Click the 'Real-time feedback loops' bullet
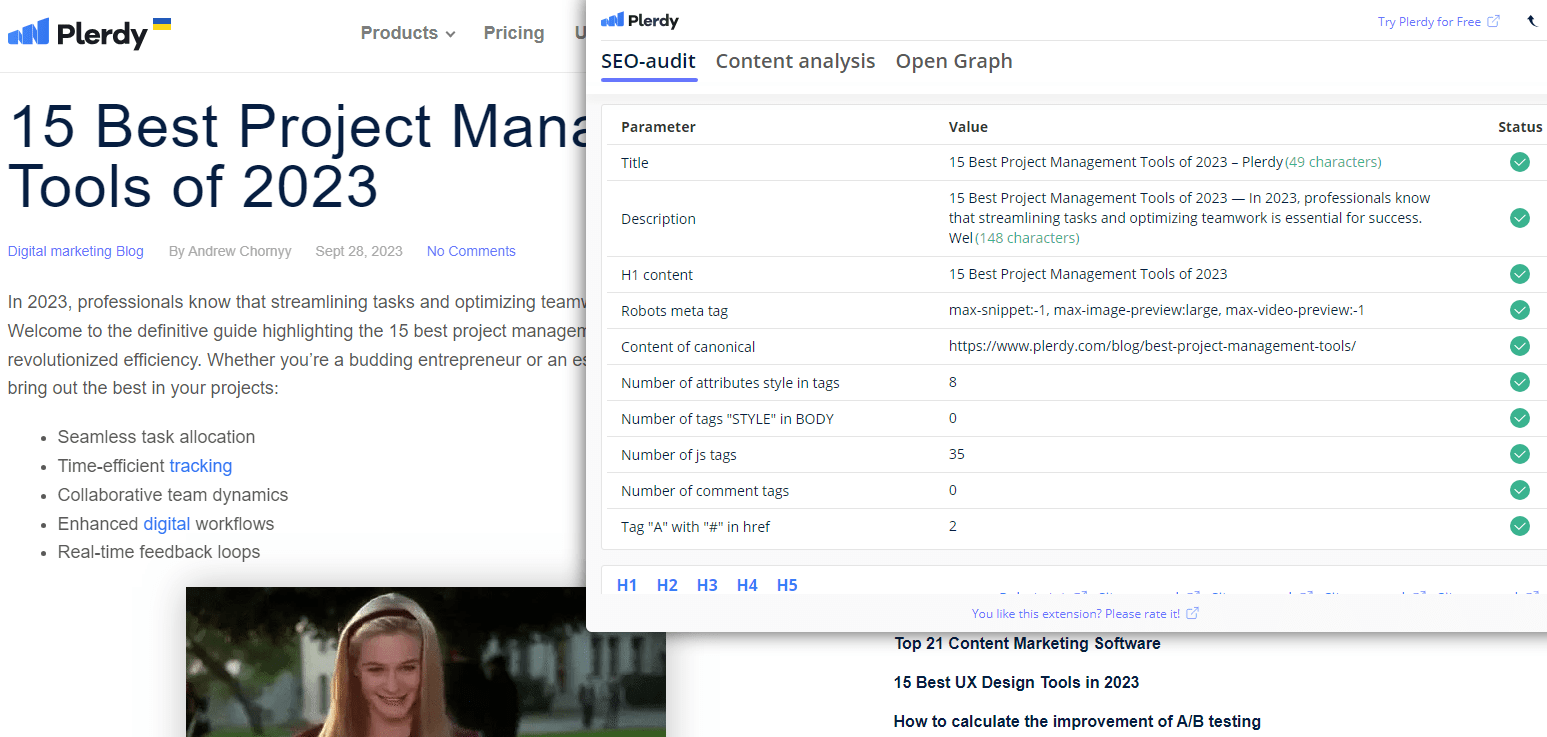The height and width of the screenshot is (737, 1547). pos(159,552)
